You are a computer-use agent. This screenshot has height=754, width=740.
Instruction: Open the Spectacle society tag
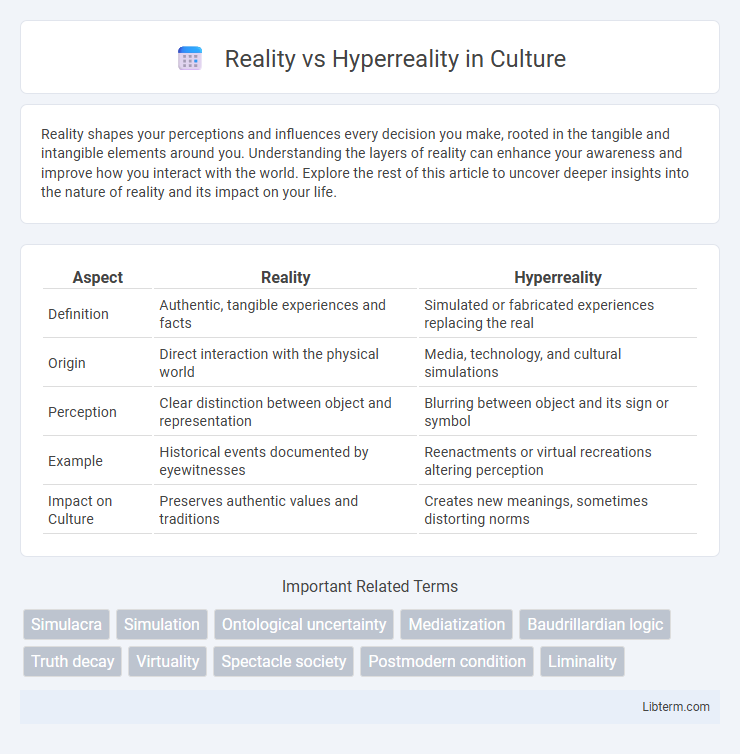[284, 661]
